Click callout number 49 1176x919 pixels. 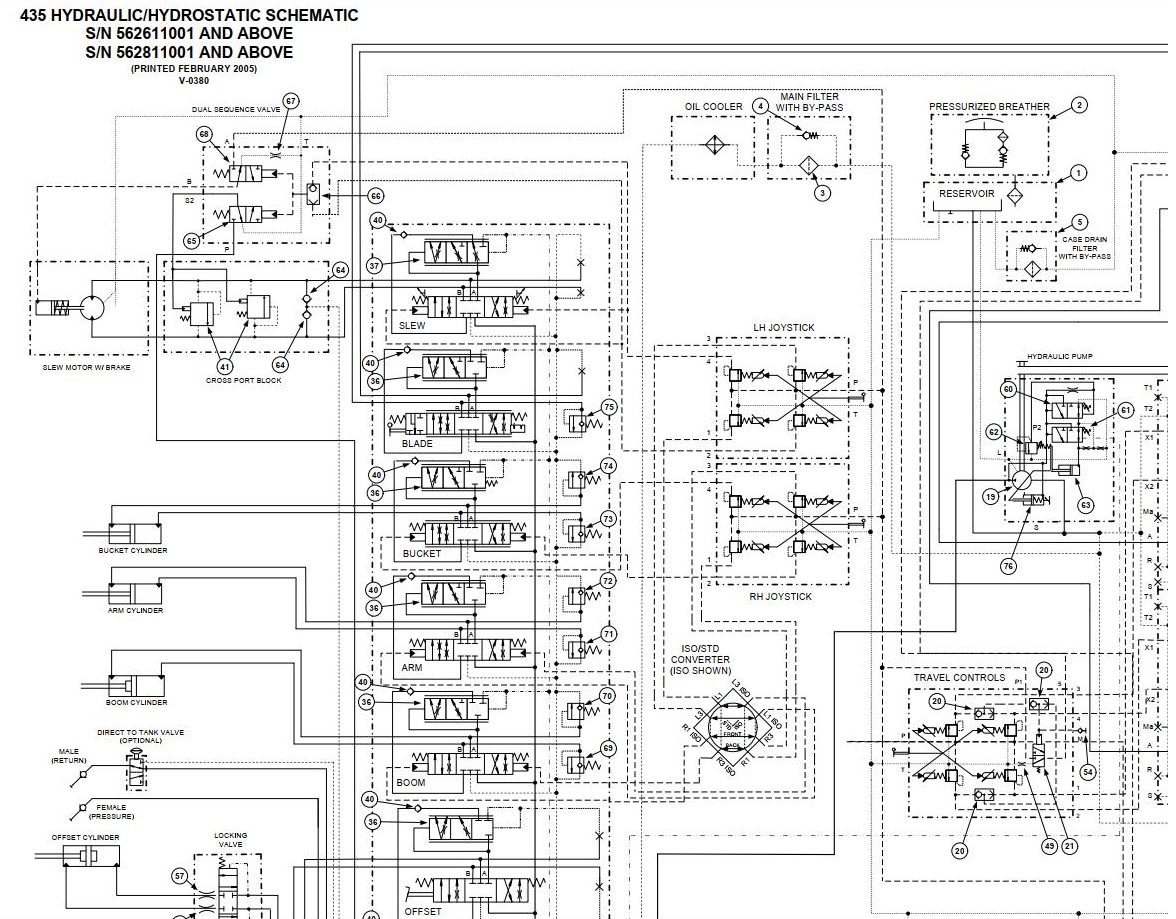[x=1049, y=845]
